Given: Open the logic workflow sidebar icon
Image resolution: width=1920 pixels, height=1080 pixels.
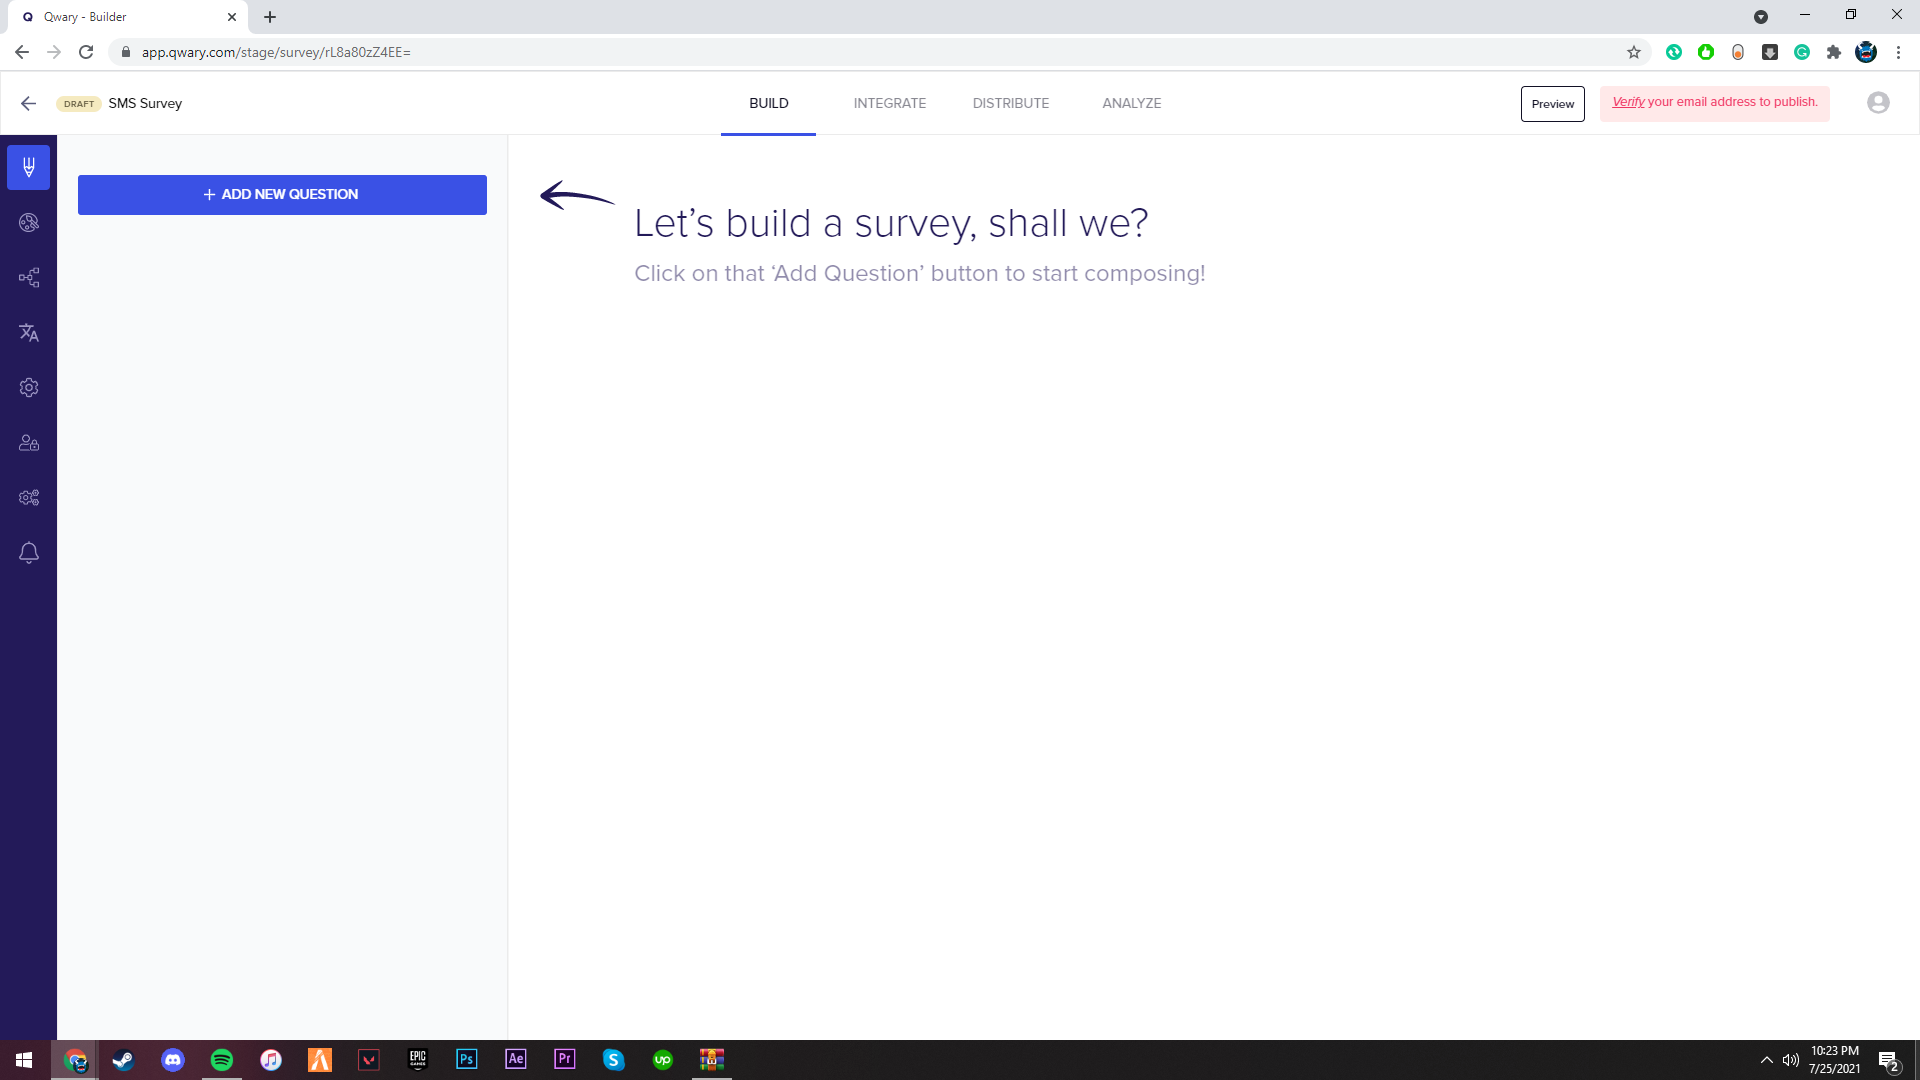Looking at the screenshot, I should pyautogui.click(x=28, y=278).
